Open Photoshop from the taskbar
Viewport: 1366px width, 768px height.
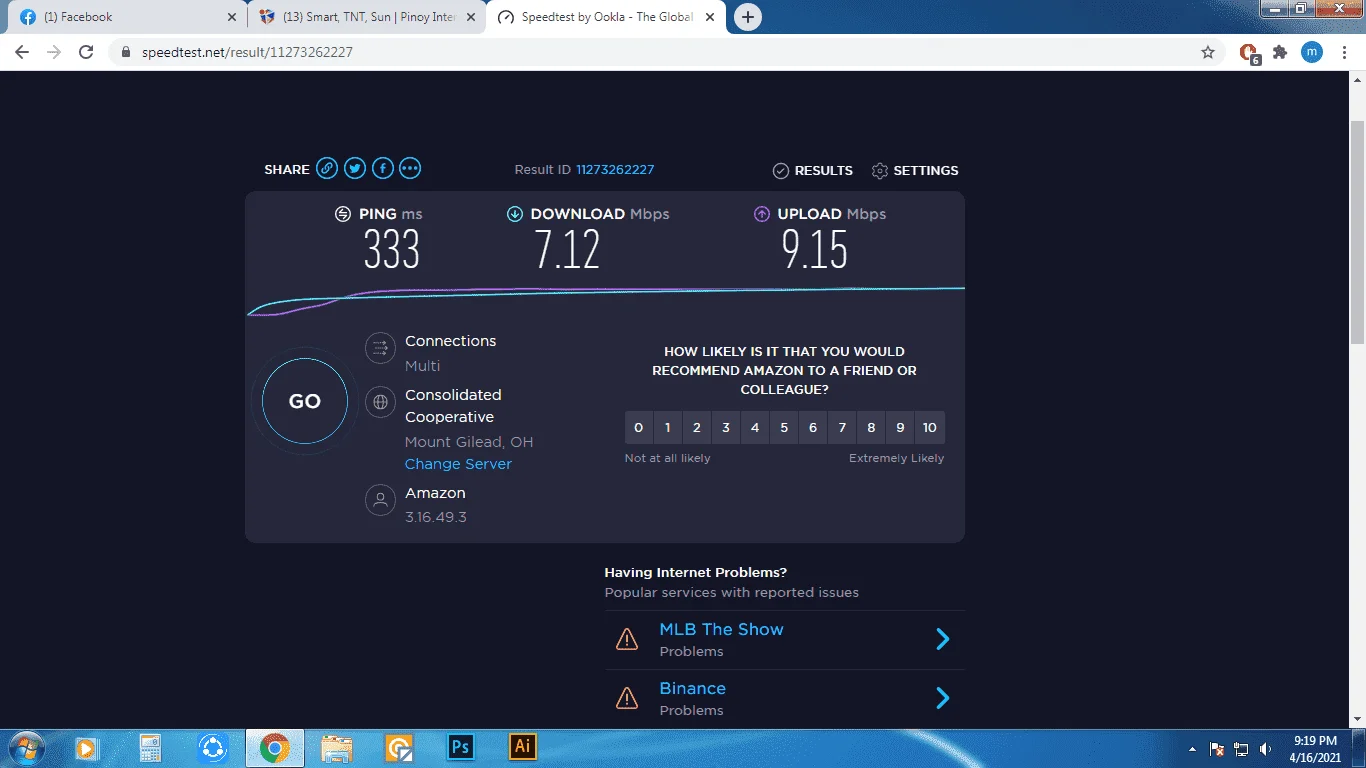pyautogui.click(x=461, y=747)
